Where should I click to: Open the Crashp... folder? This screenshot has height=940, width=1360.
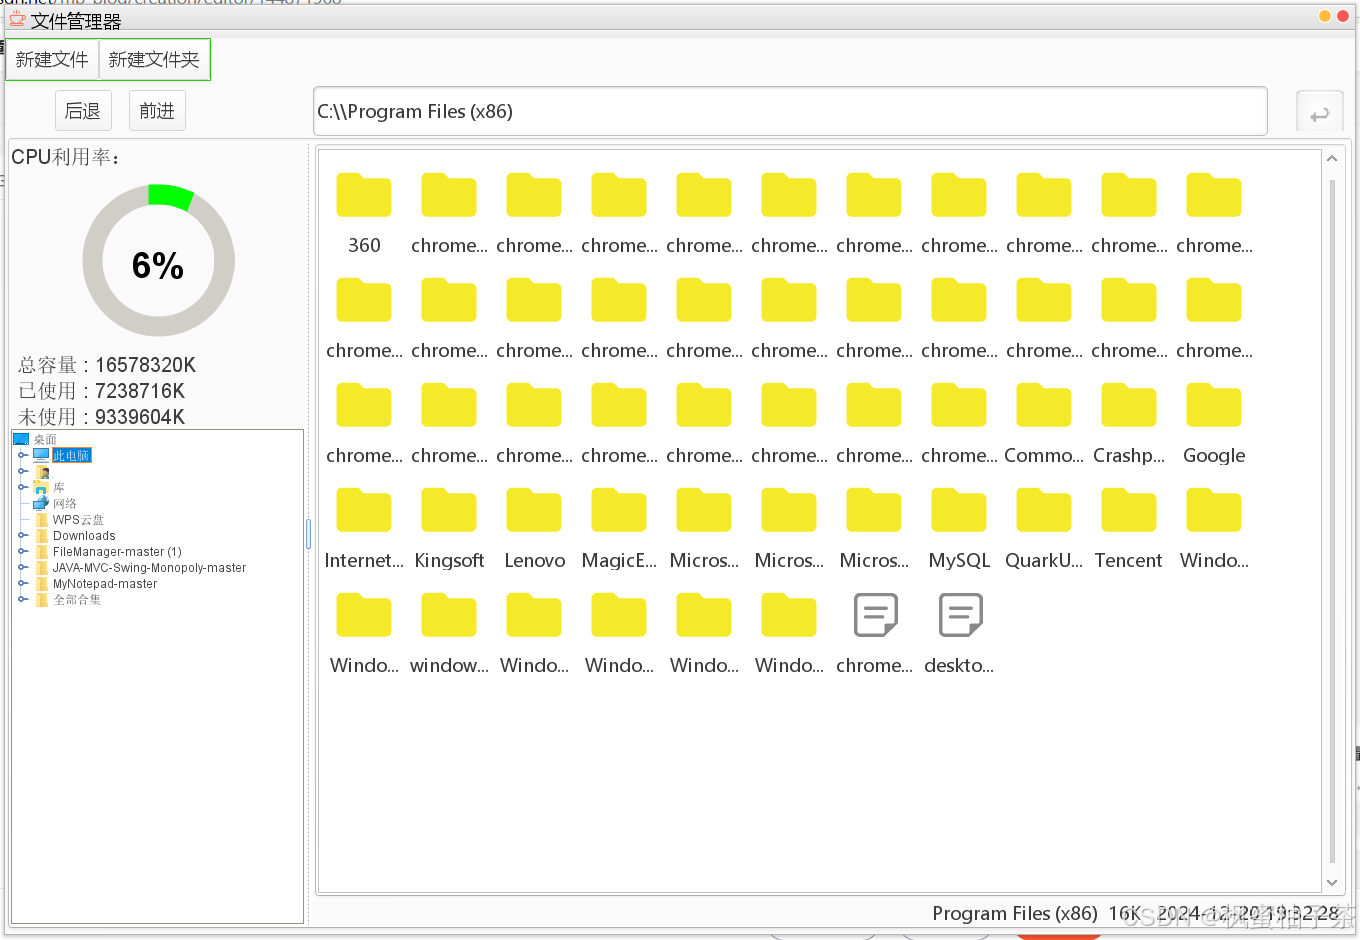pyautogui.click(x=1129, y=404)
